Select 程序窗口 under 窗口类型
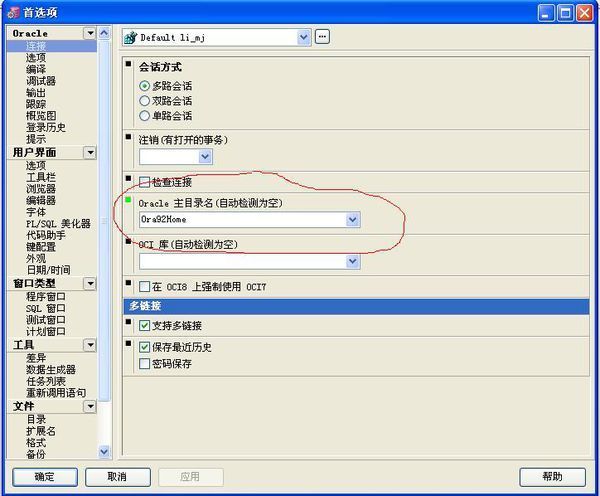Viewport: 600px width, 496px height. tap(46, 297)
